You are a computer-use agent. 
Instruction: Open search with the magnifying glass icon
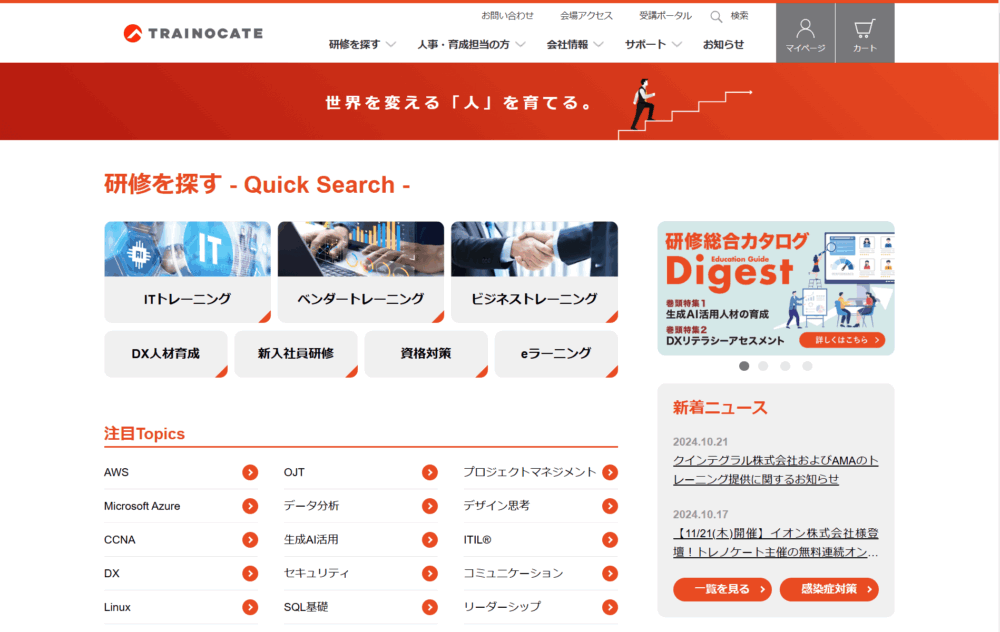click(717, 15)
